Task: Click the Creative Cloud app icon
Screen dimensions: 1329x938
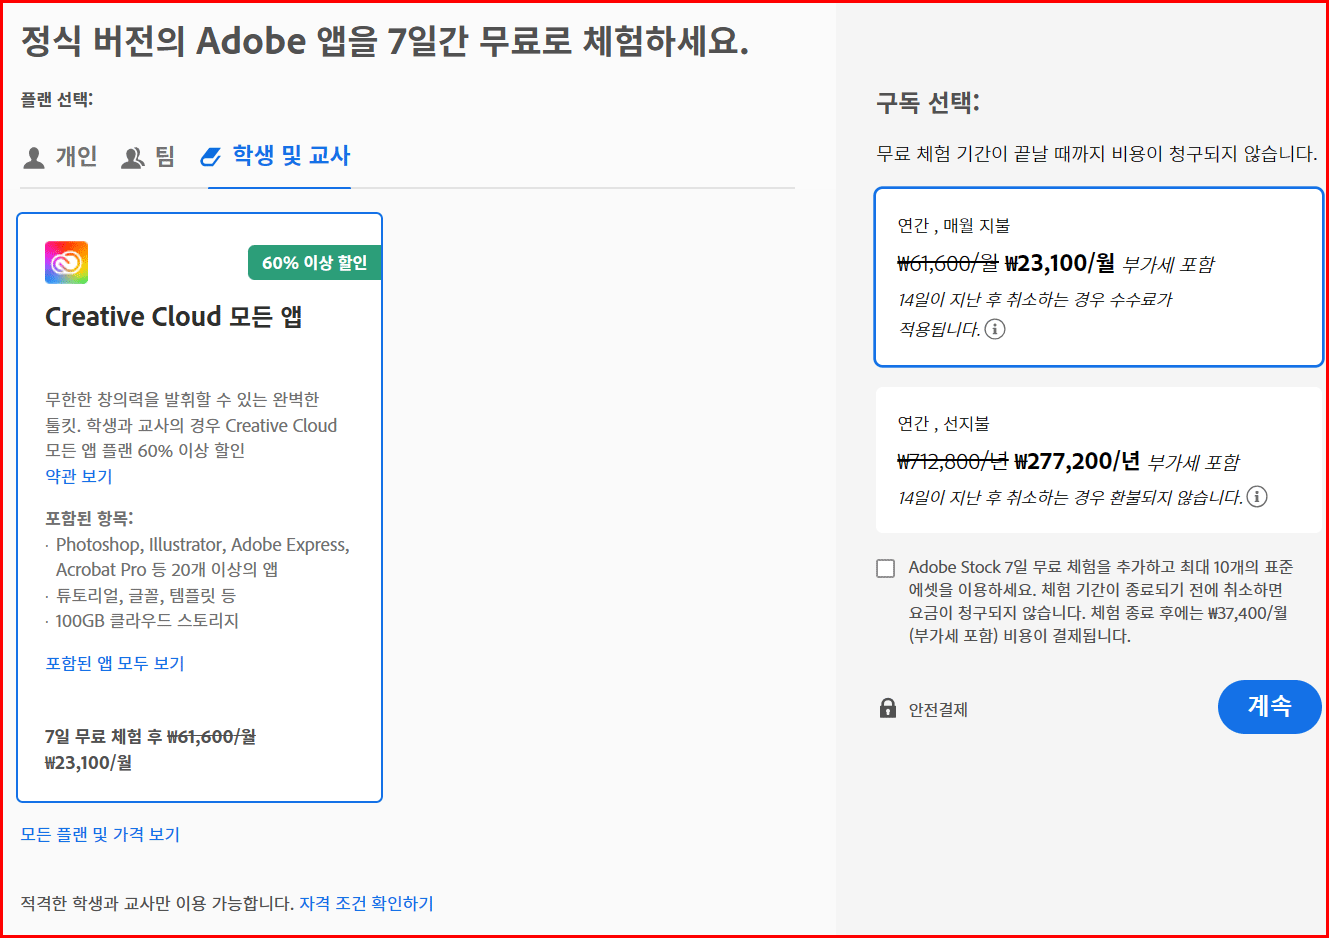Action: (x=66, y=262)
